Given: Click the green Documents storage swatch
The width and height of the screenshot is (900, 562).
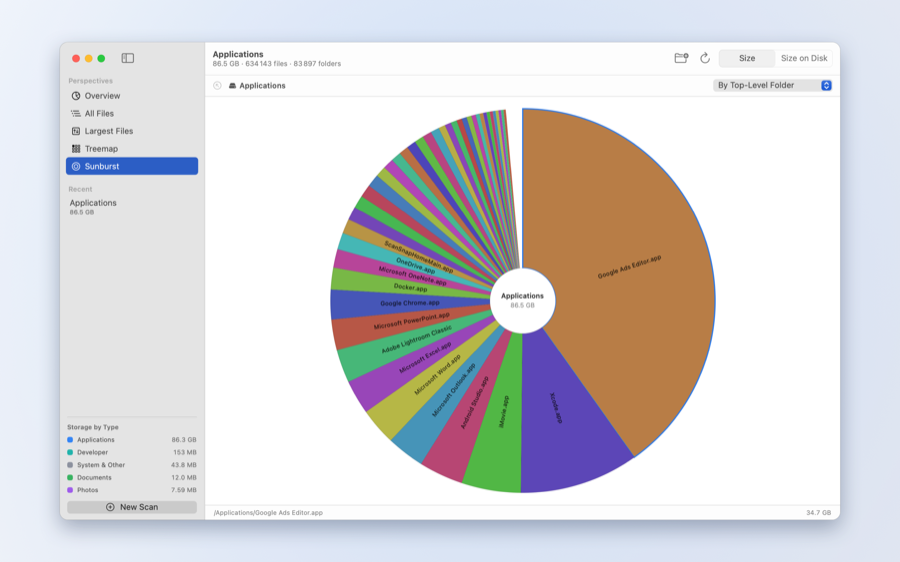Looking at the screenshot, I should (x=70, y=478).
